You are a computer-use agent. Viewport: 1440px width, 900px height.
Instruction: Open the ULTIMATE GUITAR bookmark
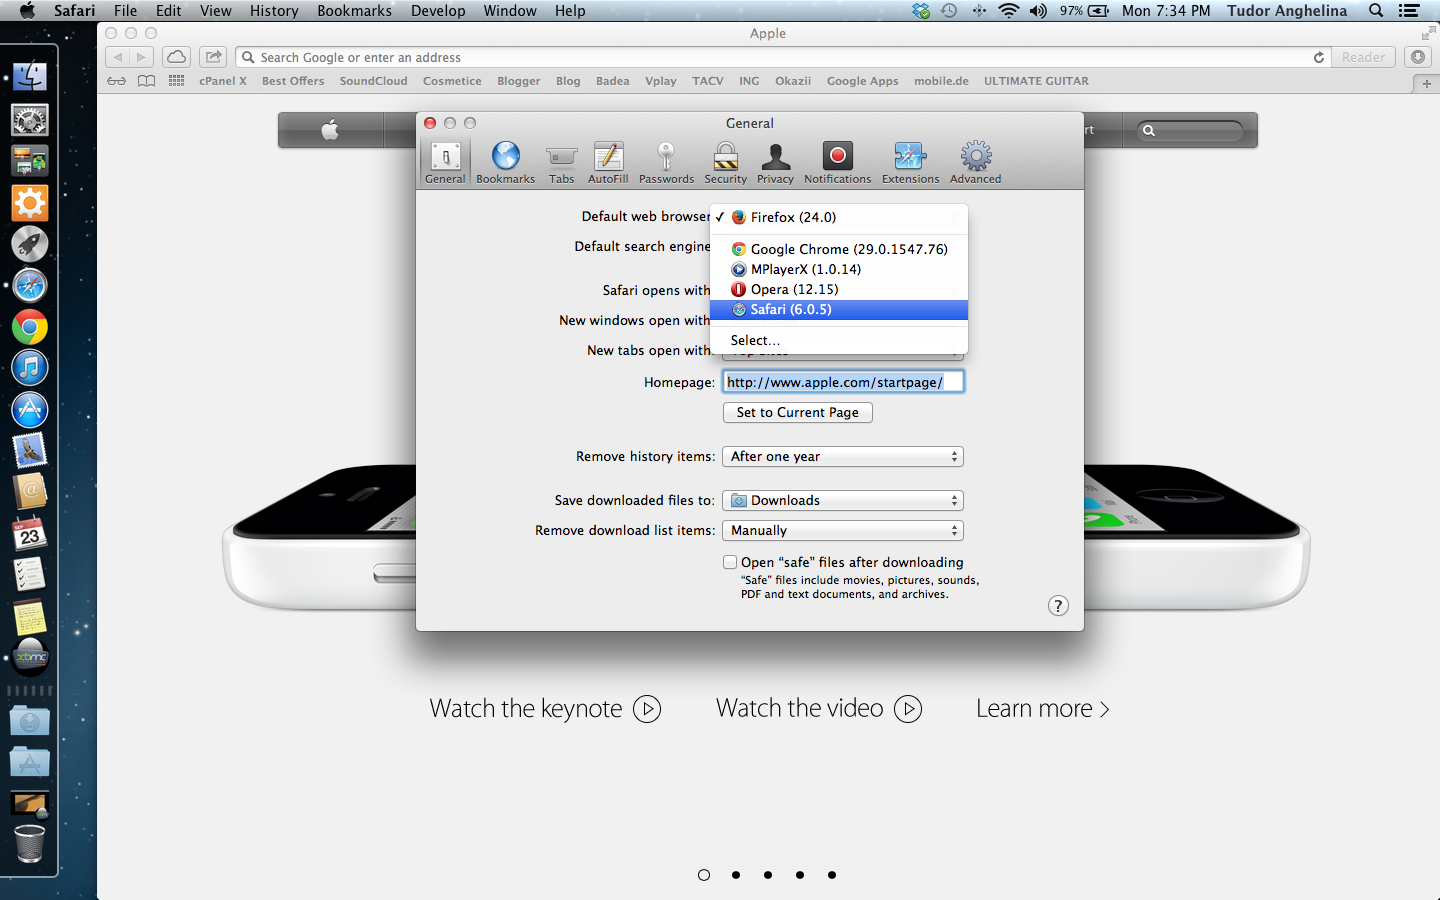click(1036, 81)
